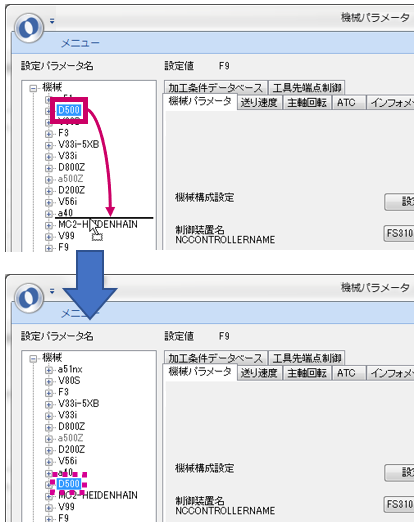
Task: Open the 主軸回転 tab in bottom window
Action: pos(307,373)
